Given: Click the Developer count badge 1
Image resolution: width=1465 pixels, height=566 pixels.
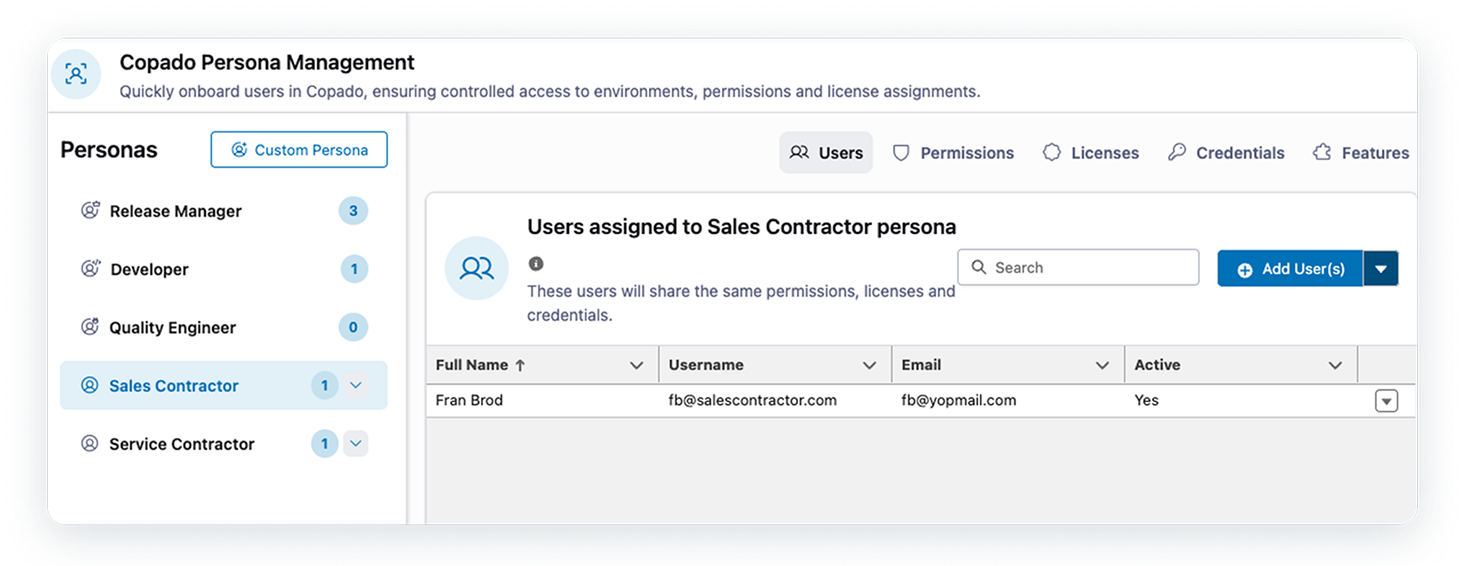Looking at the screenshot, I should (354, 269).
